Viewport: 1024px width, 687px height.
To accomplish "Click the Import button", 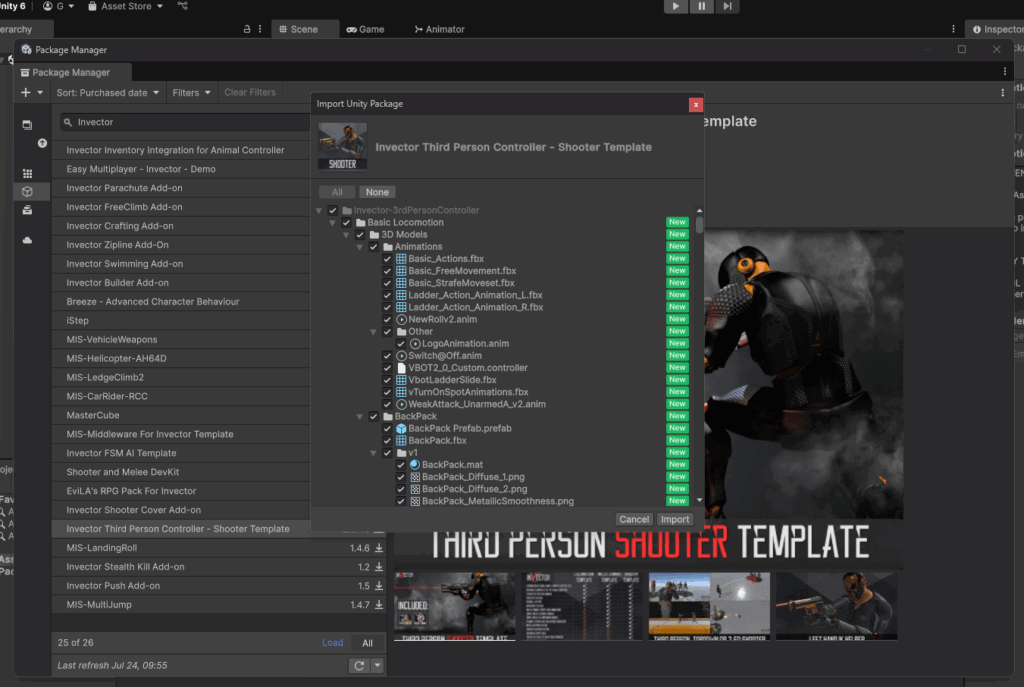I will (x=675, y=519).
